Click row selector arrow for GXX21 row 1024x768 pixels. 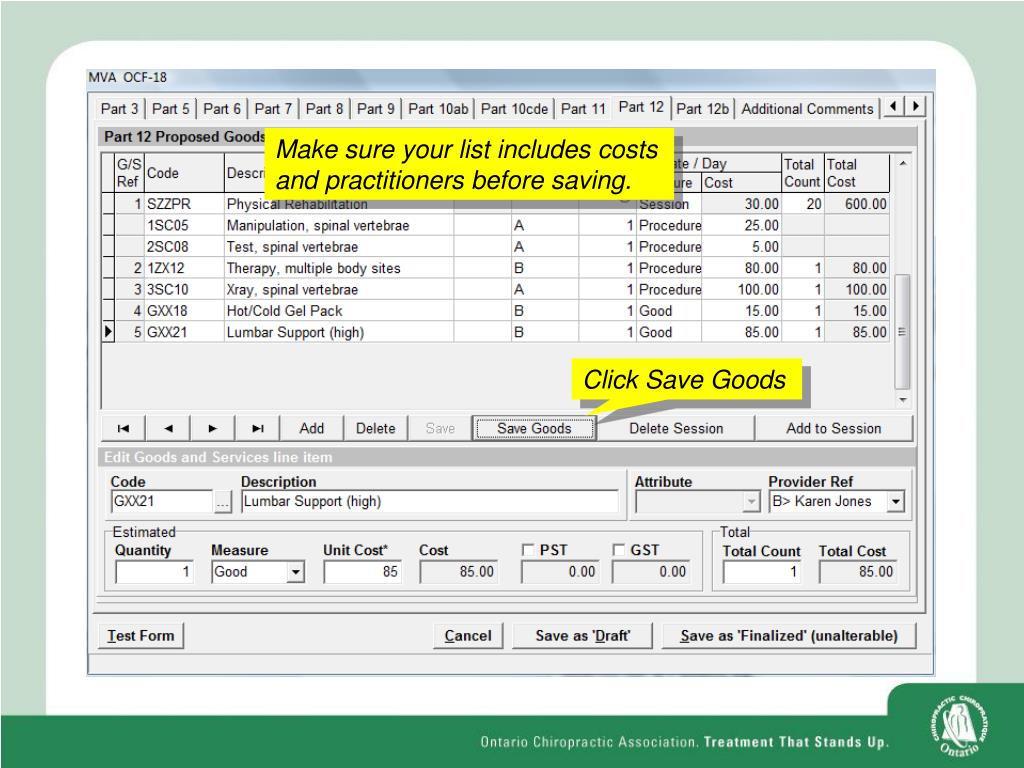pyautogui.click(x=108, y=332)
